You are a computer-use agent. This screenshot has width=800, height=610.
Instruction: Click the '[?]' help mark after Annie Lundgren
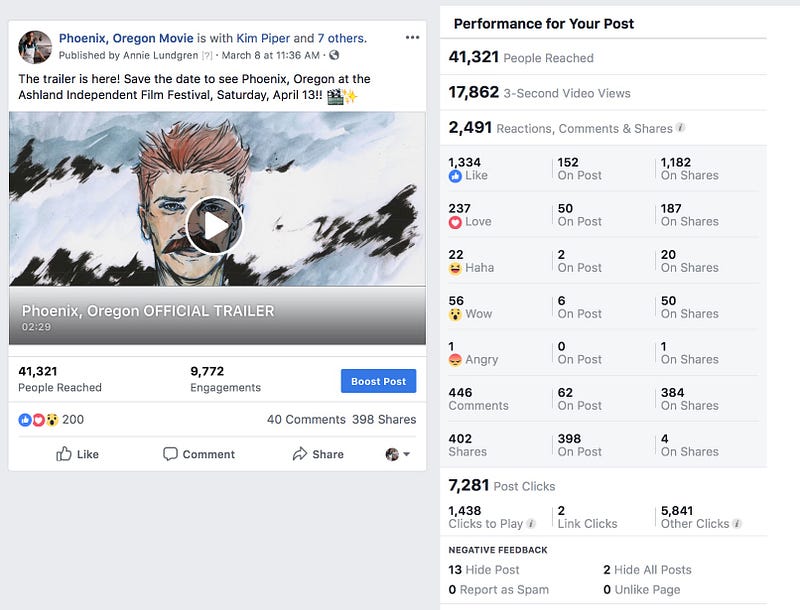coord(207,56)
